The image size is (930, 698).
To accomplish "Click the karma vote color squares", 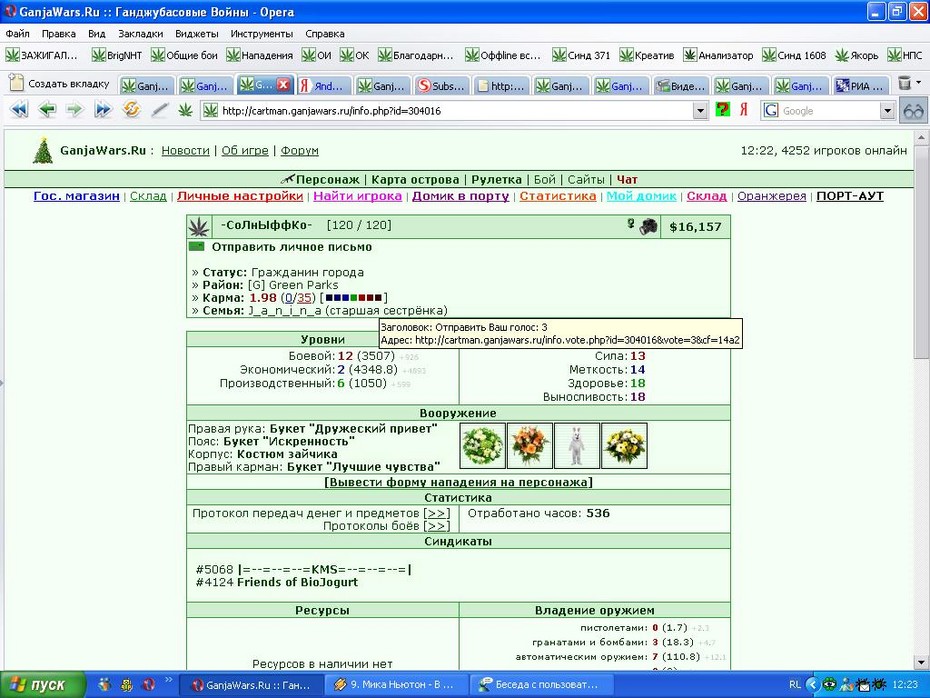I will 353,298.
